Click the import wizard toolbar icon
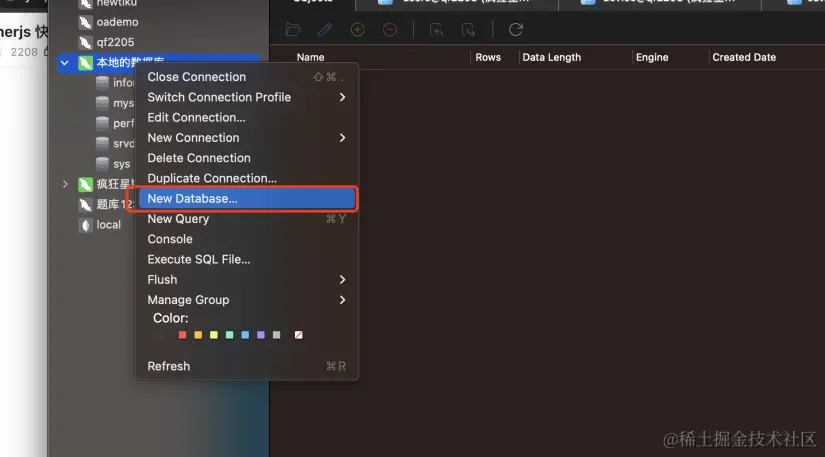The image size is (825, 457). [x=436, y=29]
